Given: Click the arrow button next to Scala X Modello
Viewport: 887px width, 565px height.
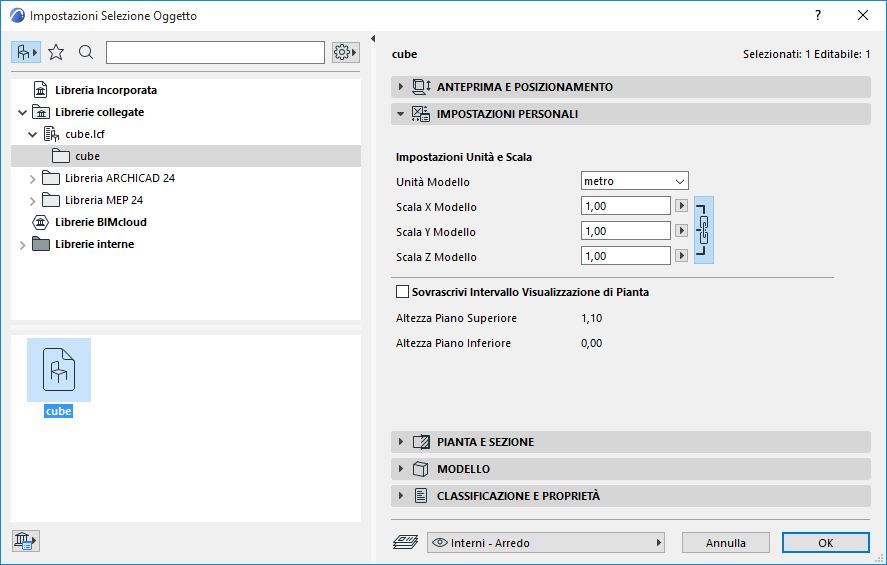Looking at the screenshot, I should (x=681, y=206).
